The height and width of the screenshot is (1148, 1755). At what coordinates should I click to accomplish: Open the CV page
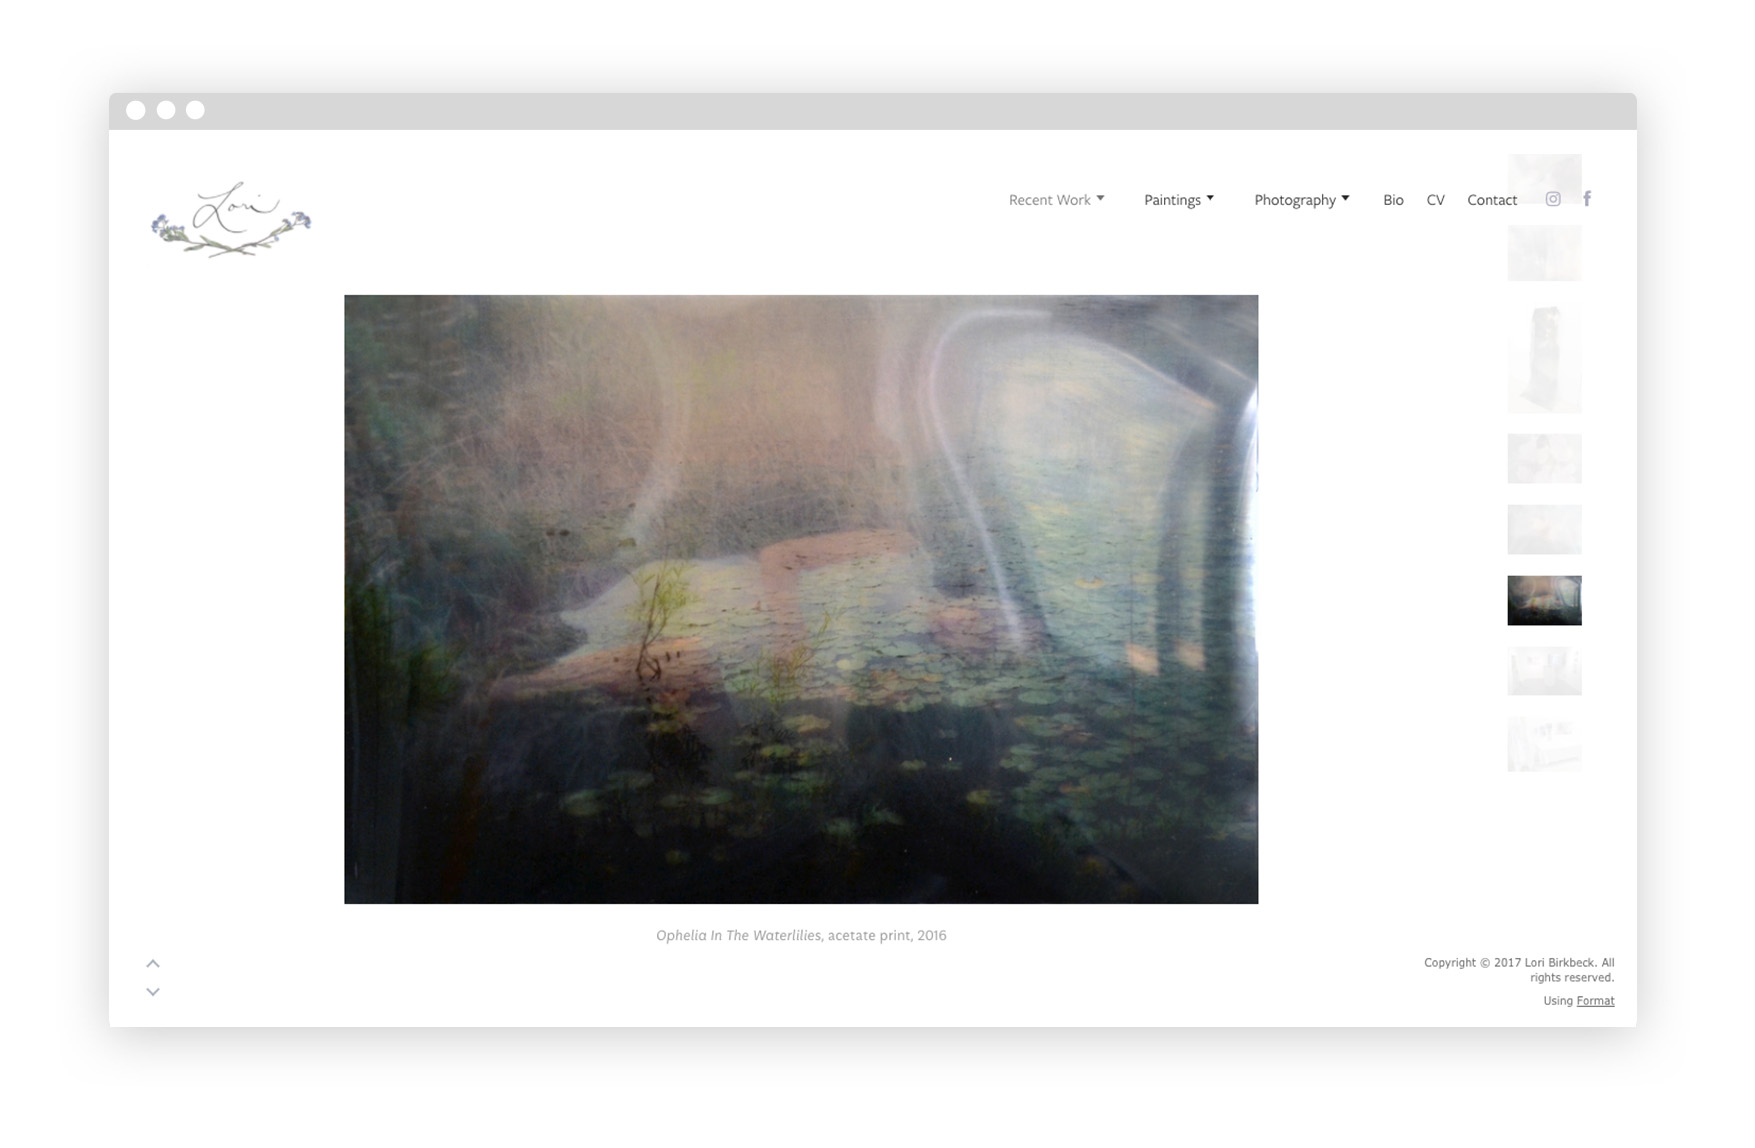coord(1436,199)
